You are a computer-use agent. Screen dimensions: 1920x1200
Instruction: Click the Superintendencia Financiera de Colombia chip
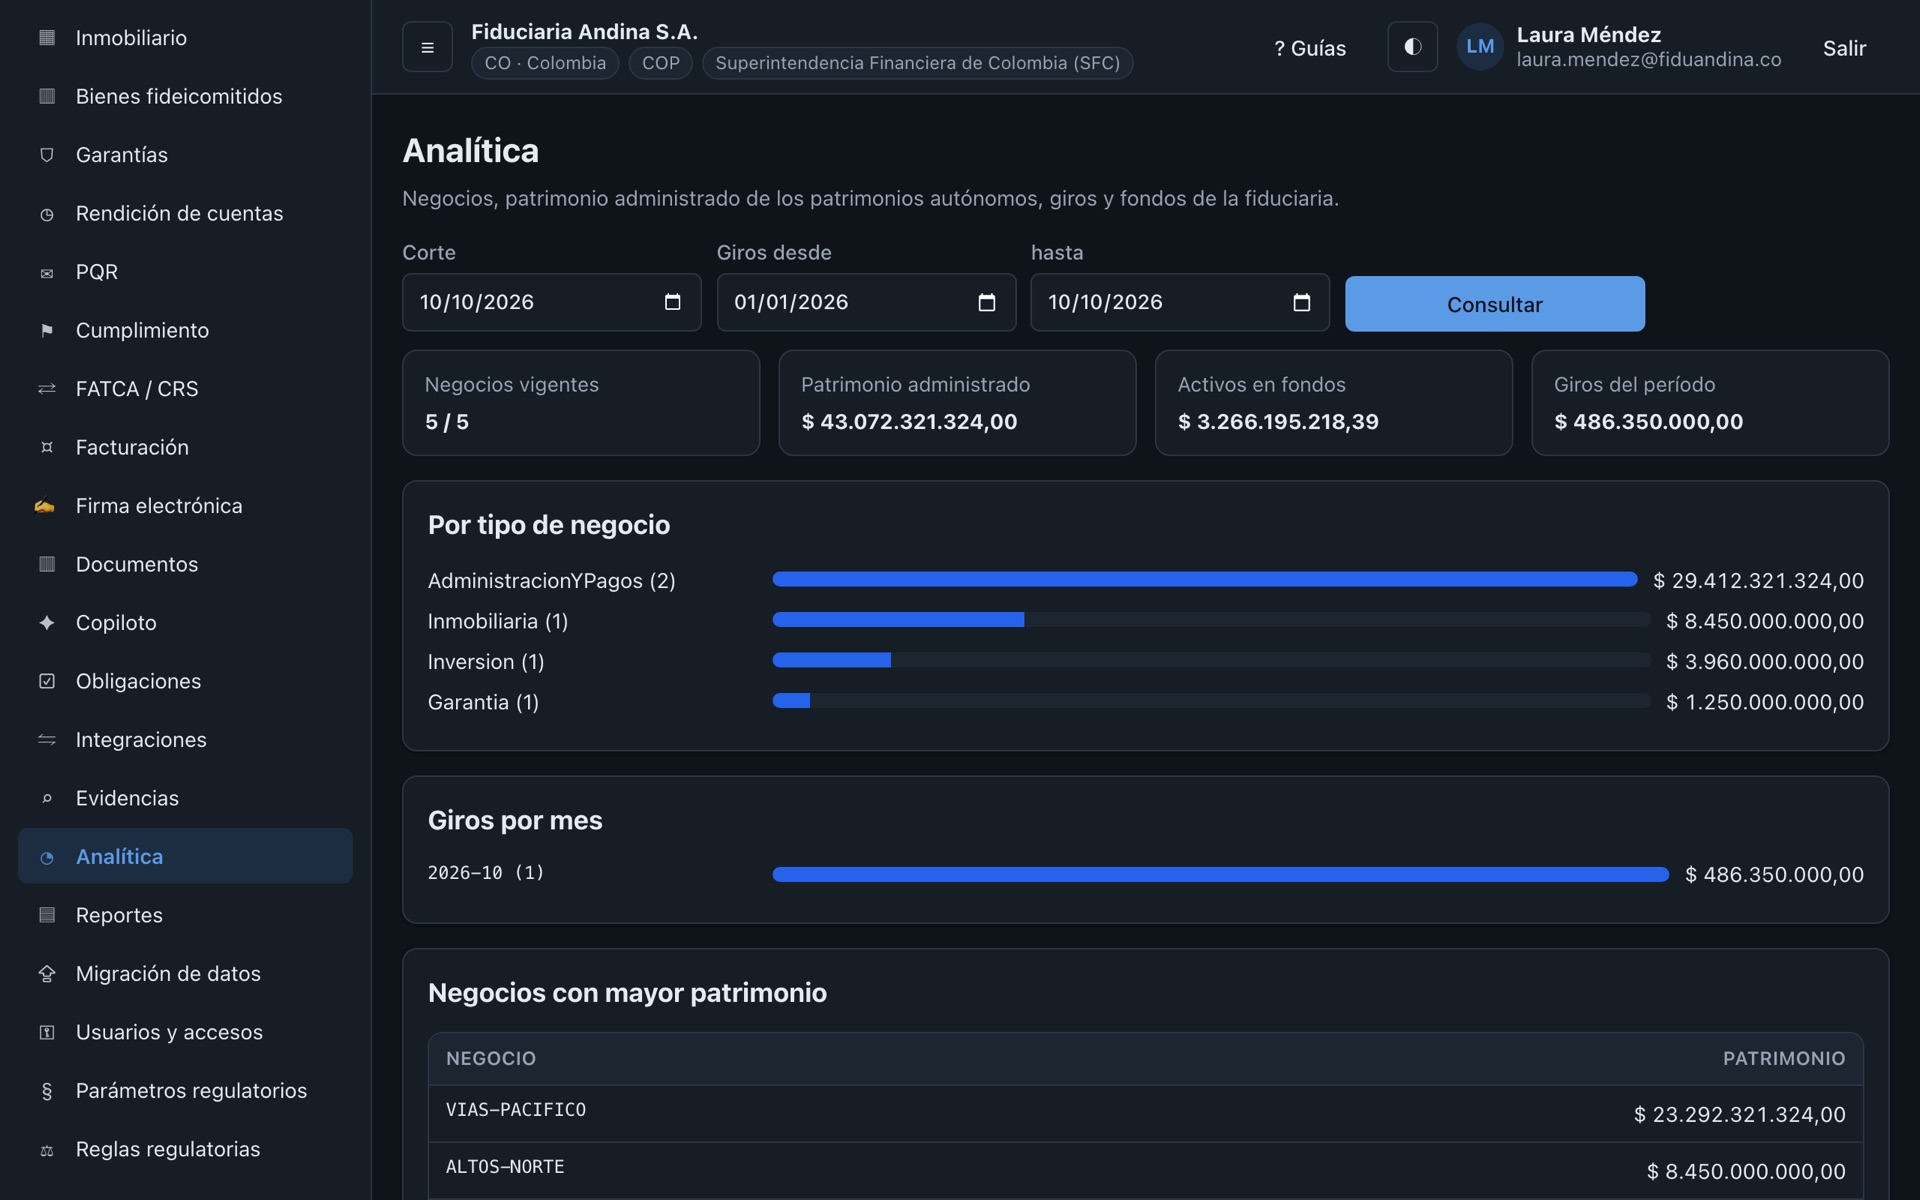pyautogui.click(x=917, y=63)
